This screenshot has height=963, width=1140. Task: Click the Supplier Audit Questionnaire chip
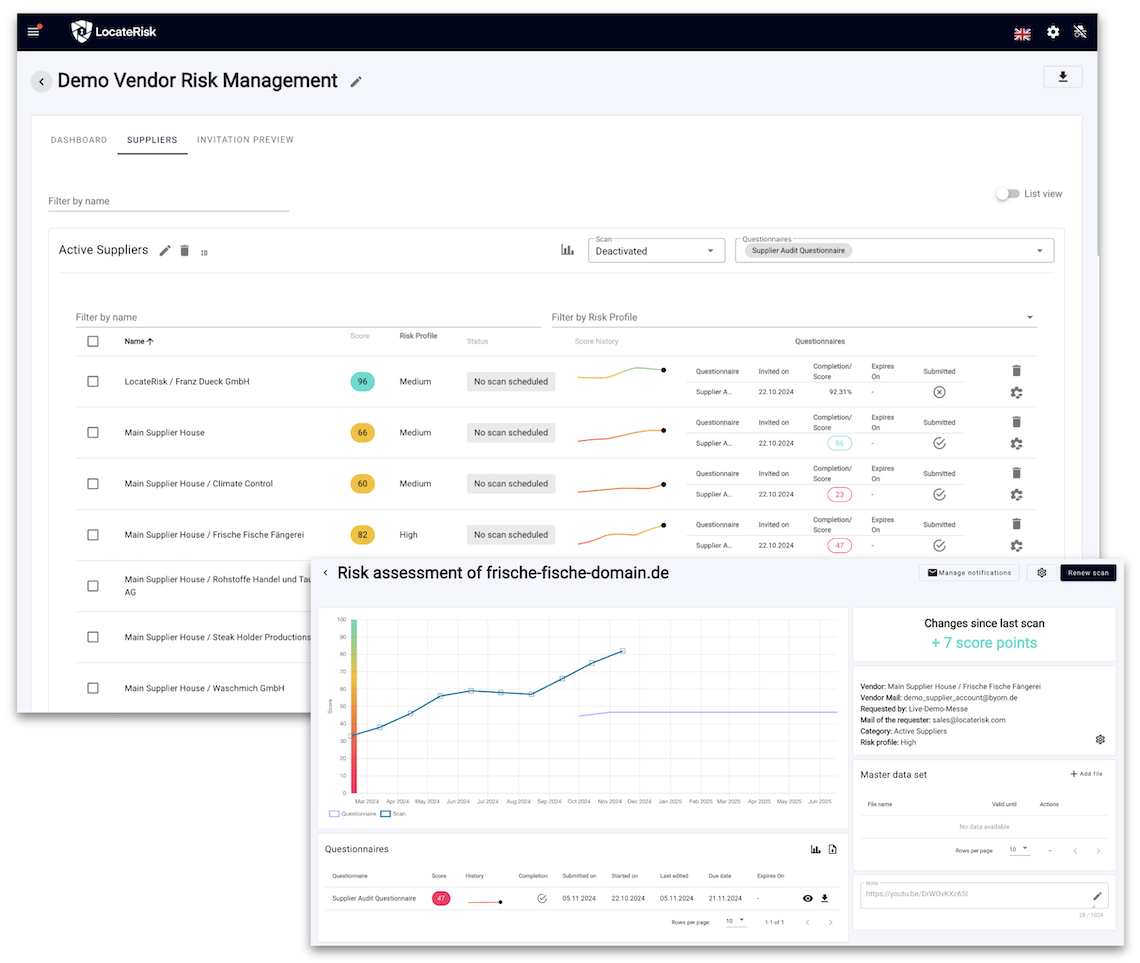coord(798,251)
